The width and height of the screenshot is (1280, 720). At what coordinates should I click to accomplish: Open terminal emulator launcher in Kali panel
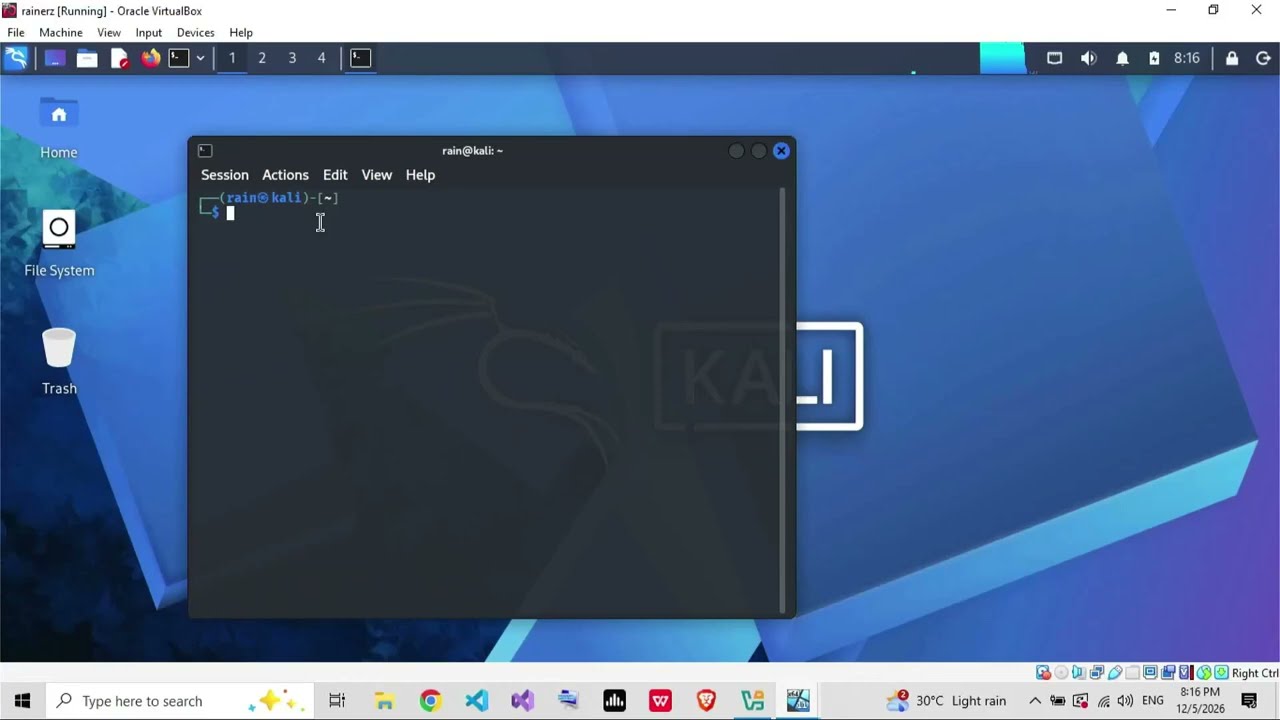click(x=179, y=58)
